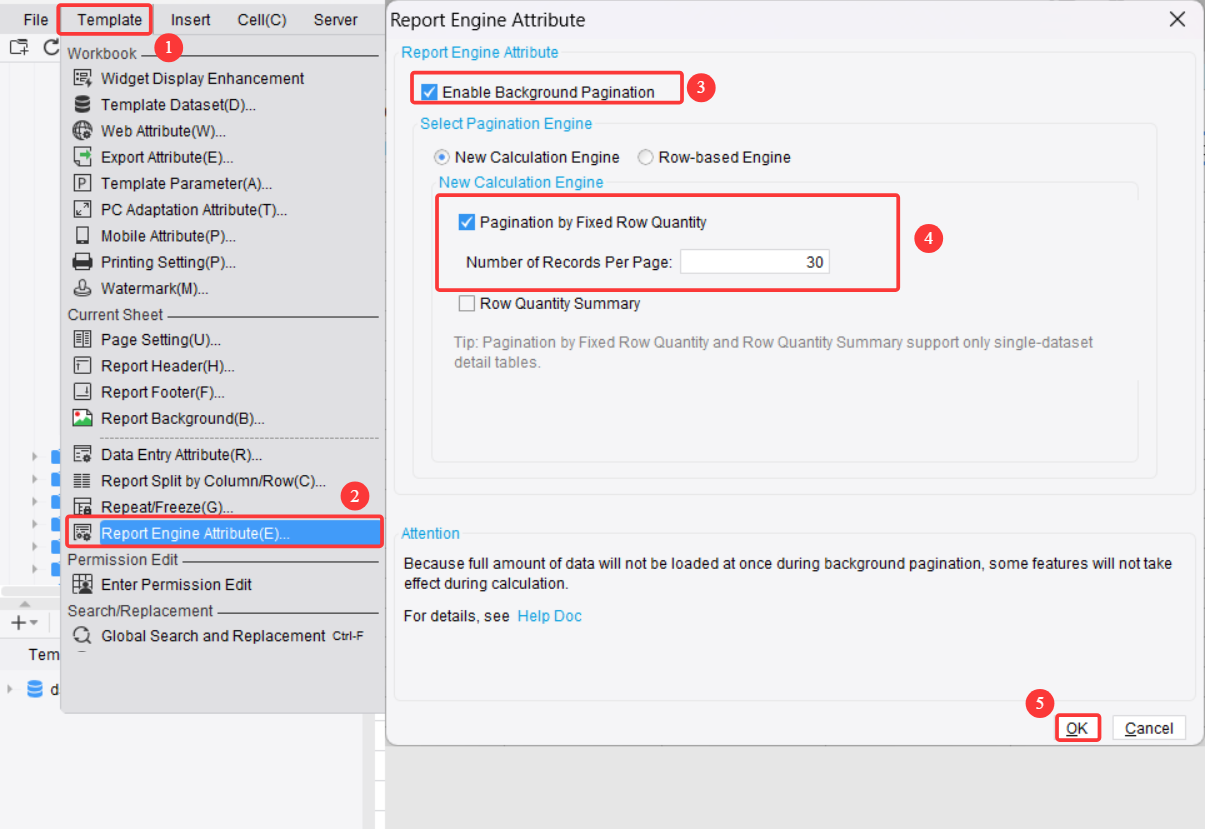Open the File menu
The width and height of the screenshot is (1205, 829).
[36, 20]
